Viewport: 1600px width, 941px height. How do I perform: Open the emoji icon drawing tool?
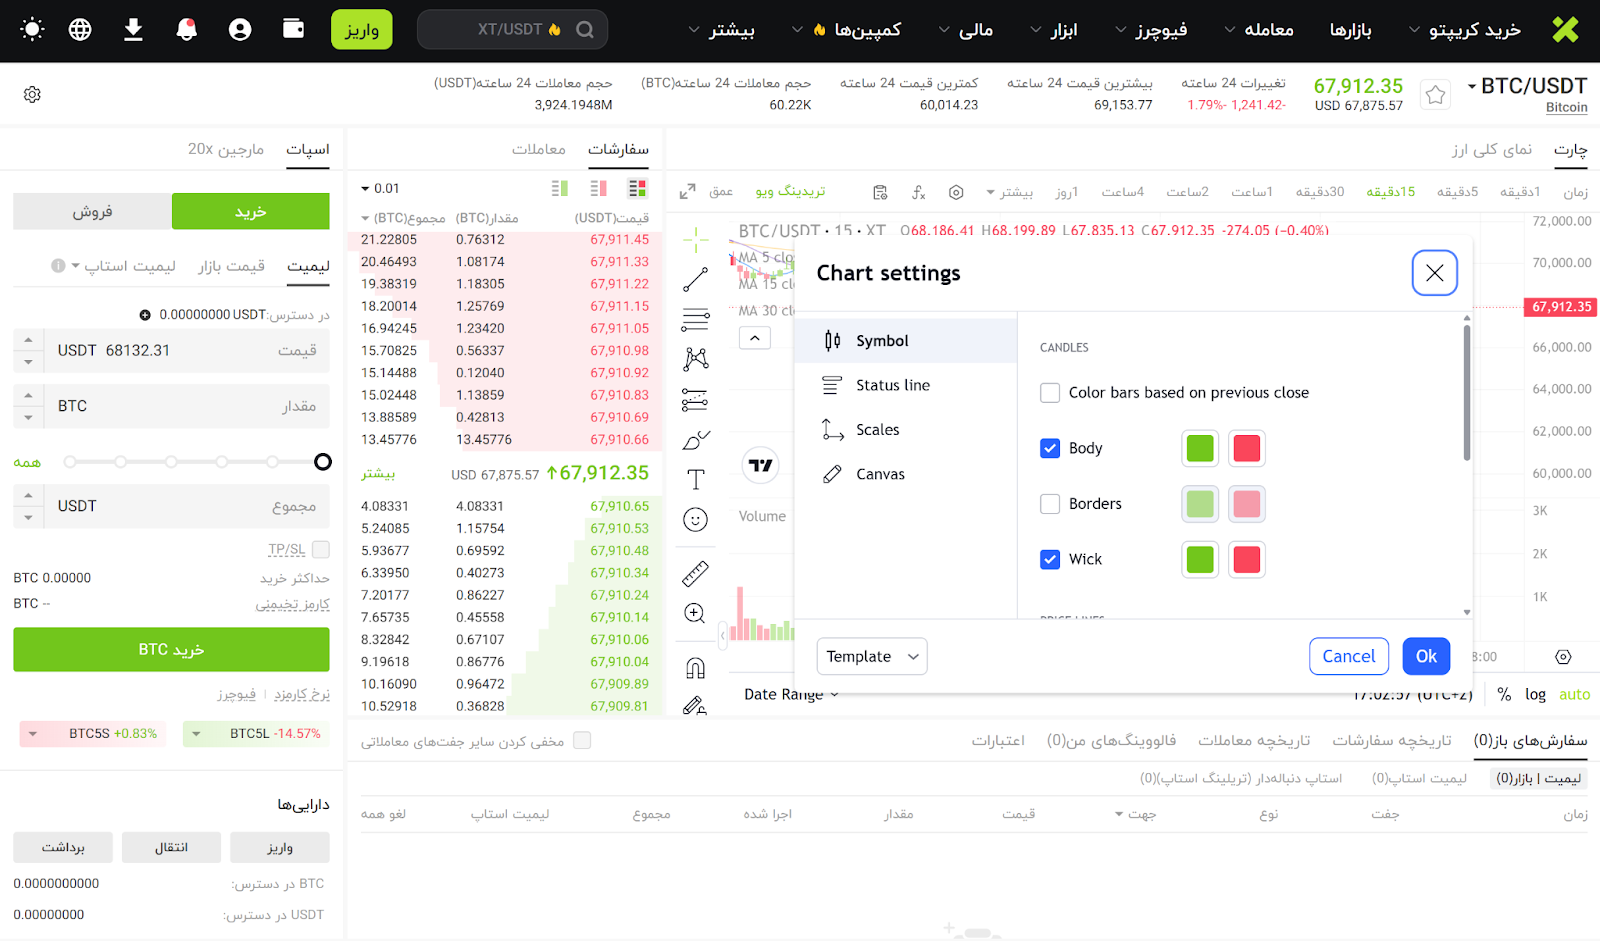click(x=695, y=519)
